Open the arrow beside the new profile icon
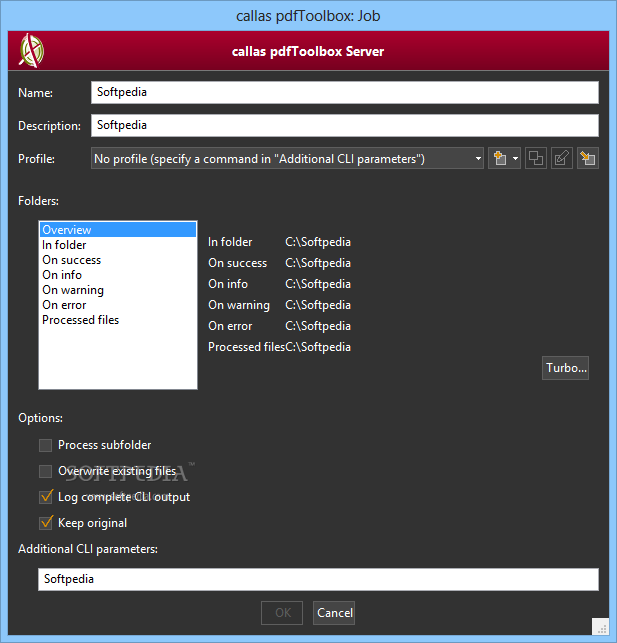This screenshot has width=617, height=643. coord(515,158)
